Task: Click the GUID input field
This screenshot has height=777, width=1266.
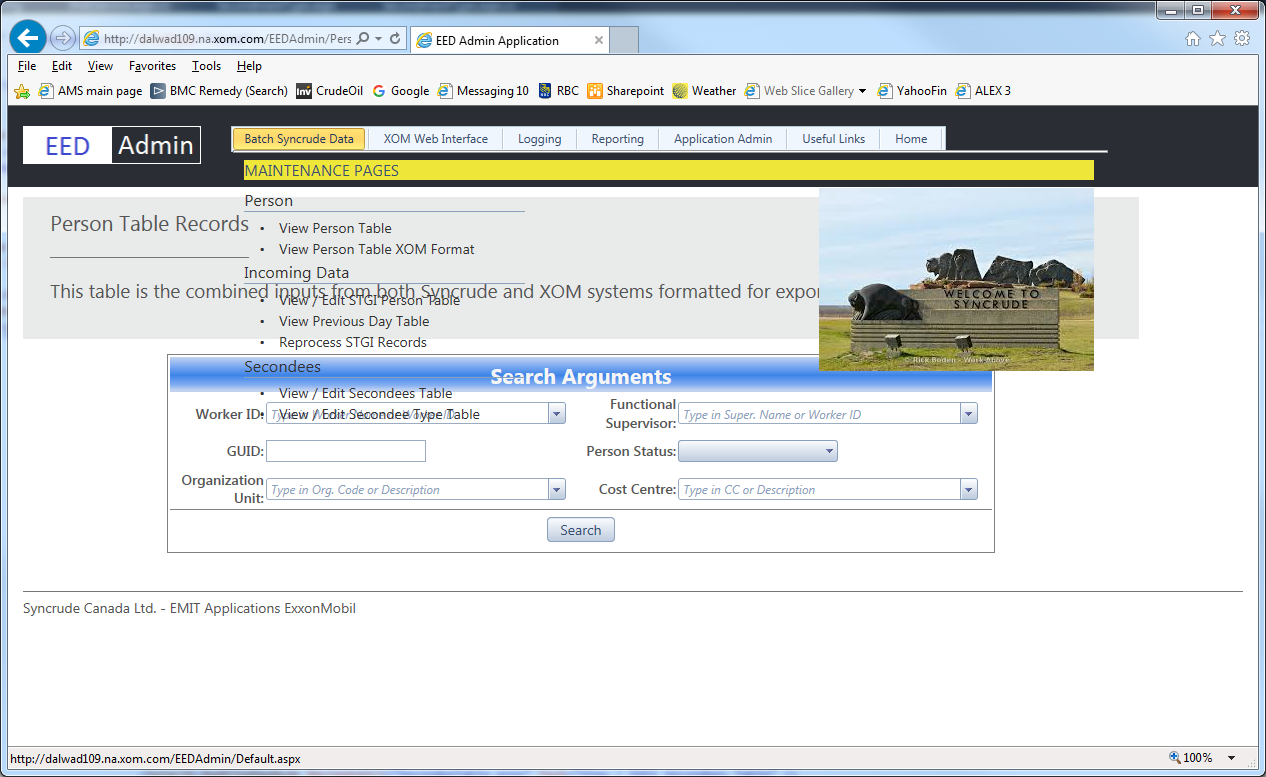Action: pyautogui.click(x=346, y=452)
